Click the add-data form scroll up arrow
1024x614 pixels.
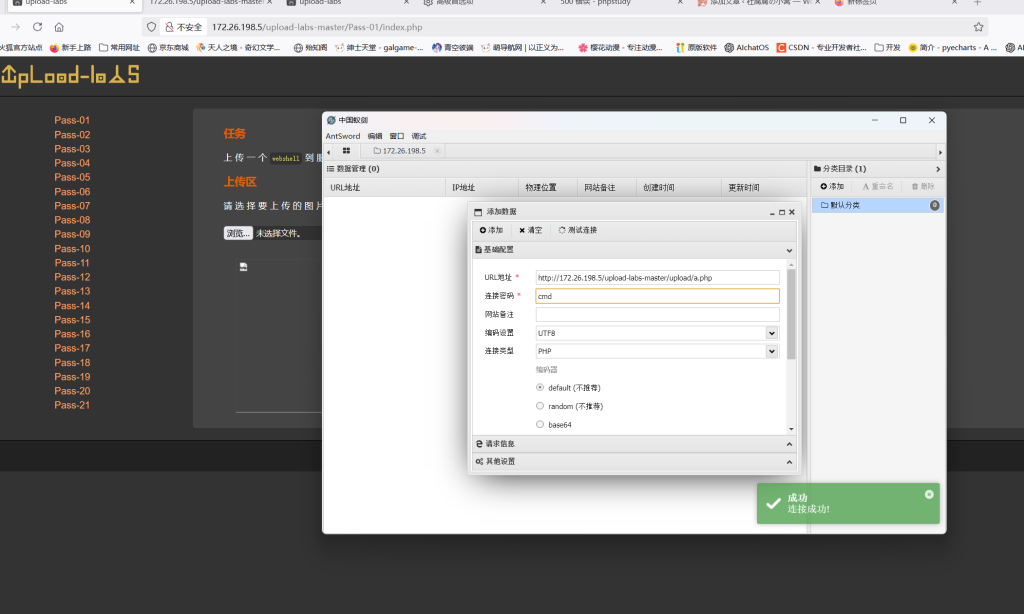pyautogui.click(x=791, y=265)
